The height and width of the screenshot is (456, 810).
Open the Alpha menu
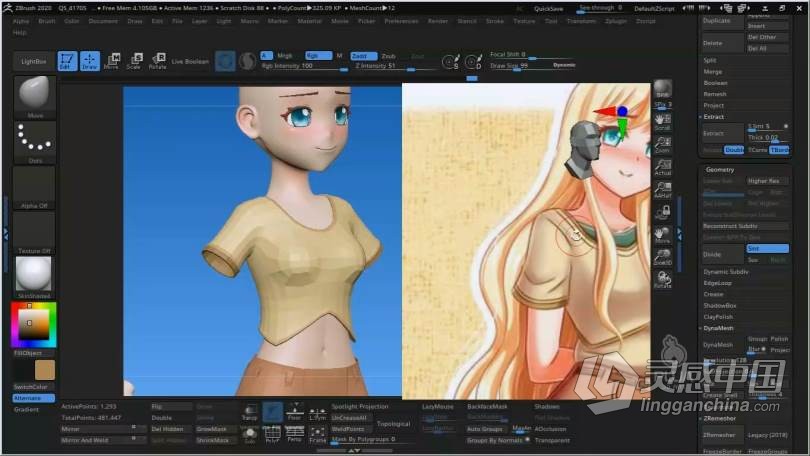pyautogui.click(x=21, y=21)
